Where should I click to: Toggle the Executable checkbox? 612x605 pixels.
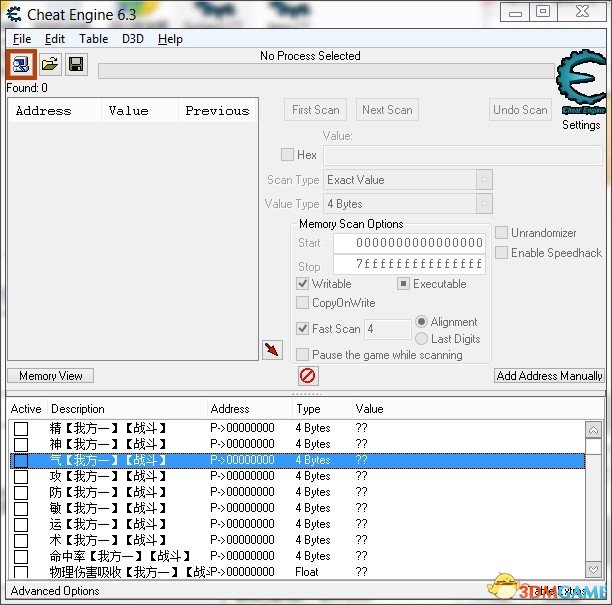click(x=403, y=283)
